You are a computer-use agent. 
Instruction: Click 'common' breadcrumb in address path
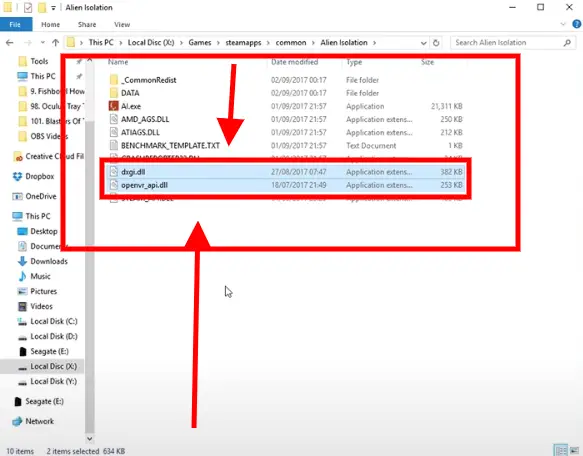291,42
